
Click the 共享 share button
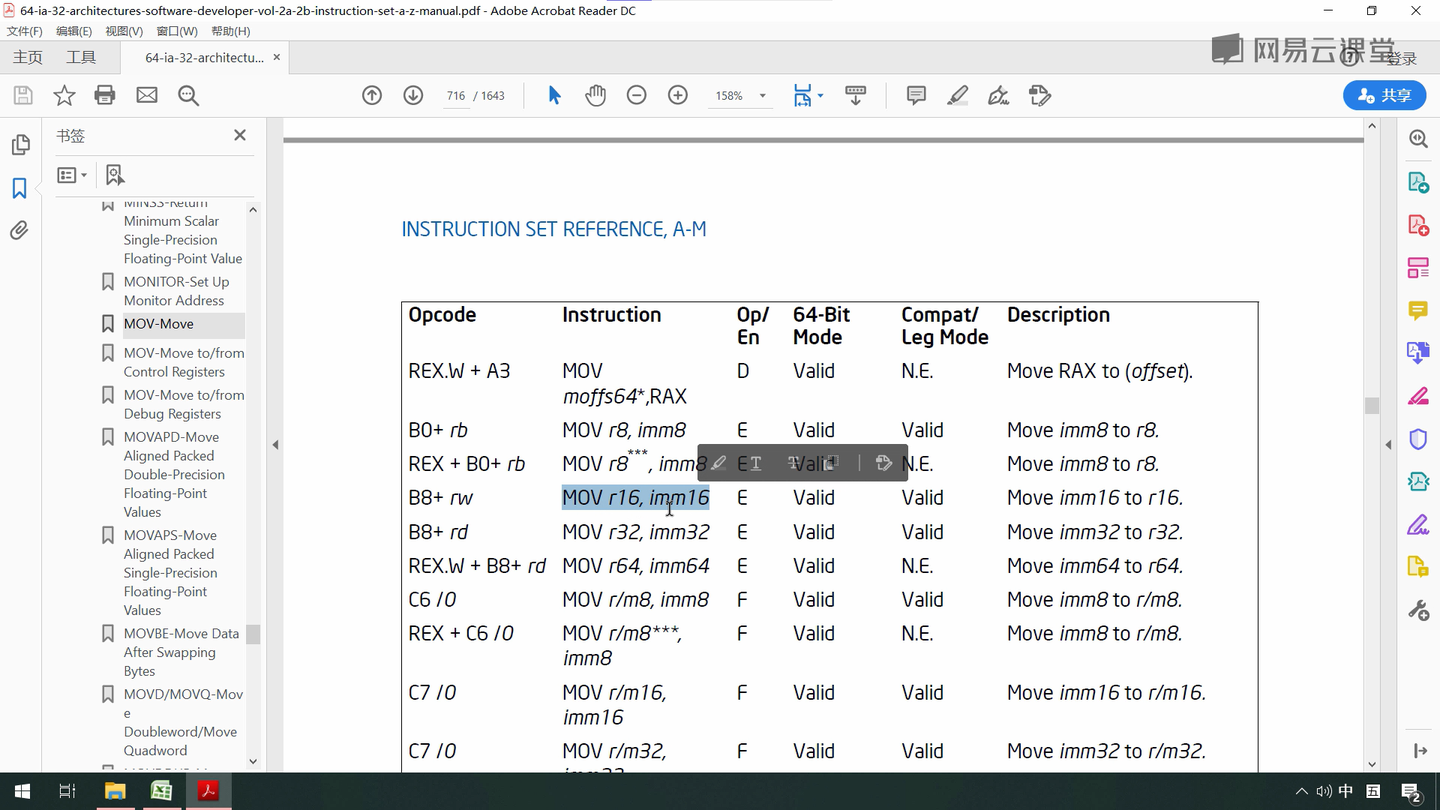coord(1384,95)
